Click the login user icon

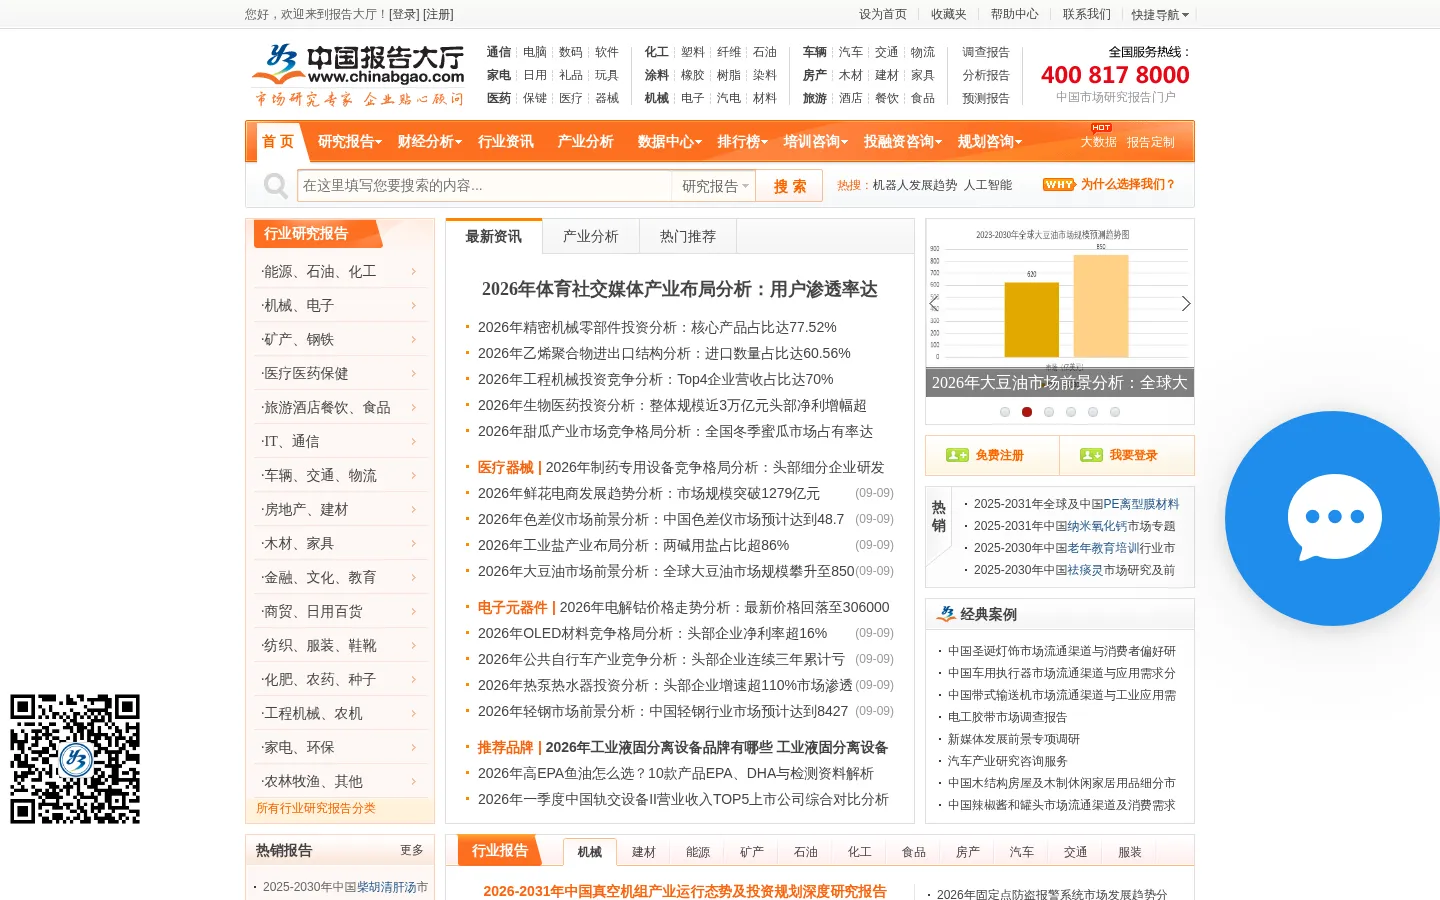(1091, 455)
